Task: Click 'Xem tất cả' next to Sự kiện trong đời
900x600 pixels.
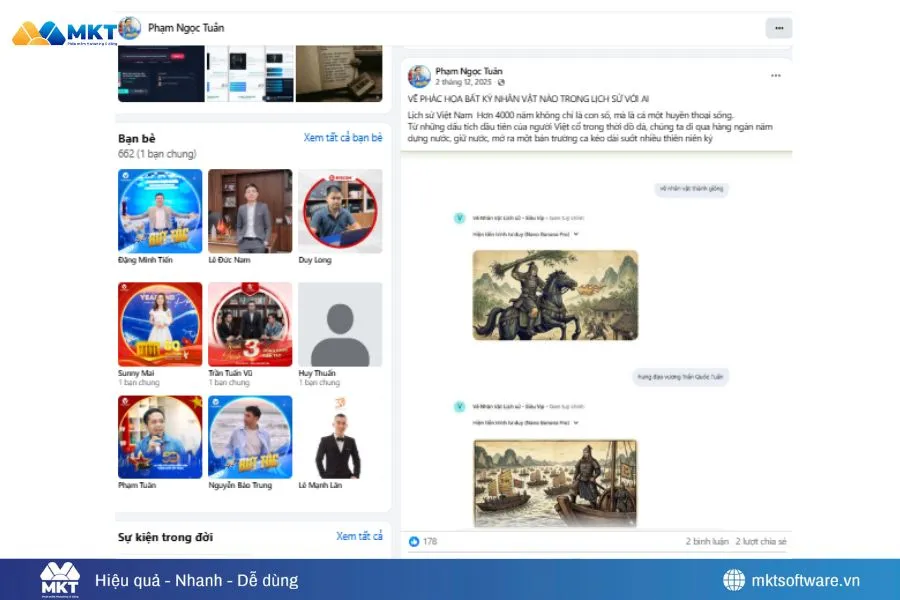Action: (x=359, y=537)
